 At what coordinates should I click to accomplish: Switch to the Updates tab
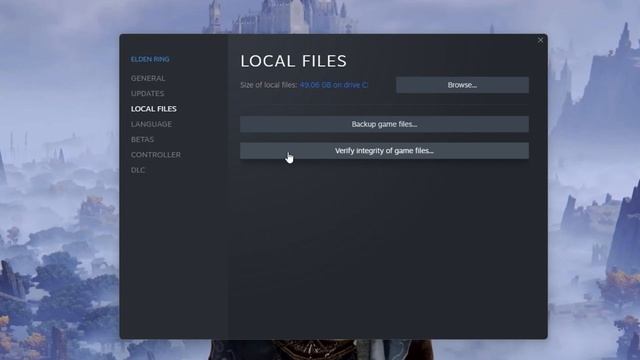tap(147, 93)
